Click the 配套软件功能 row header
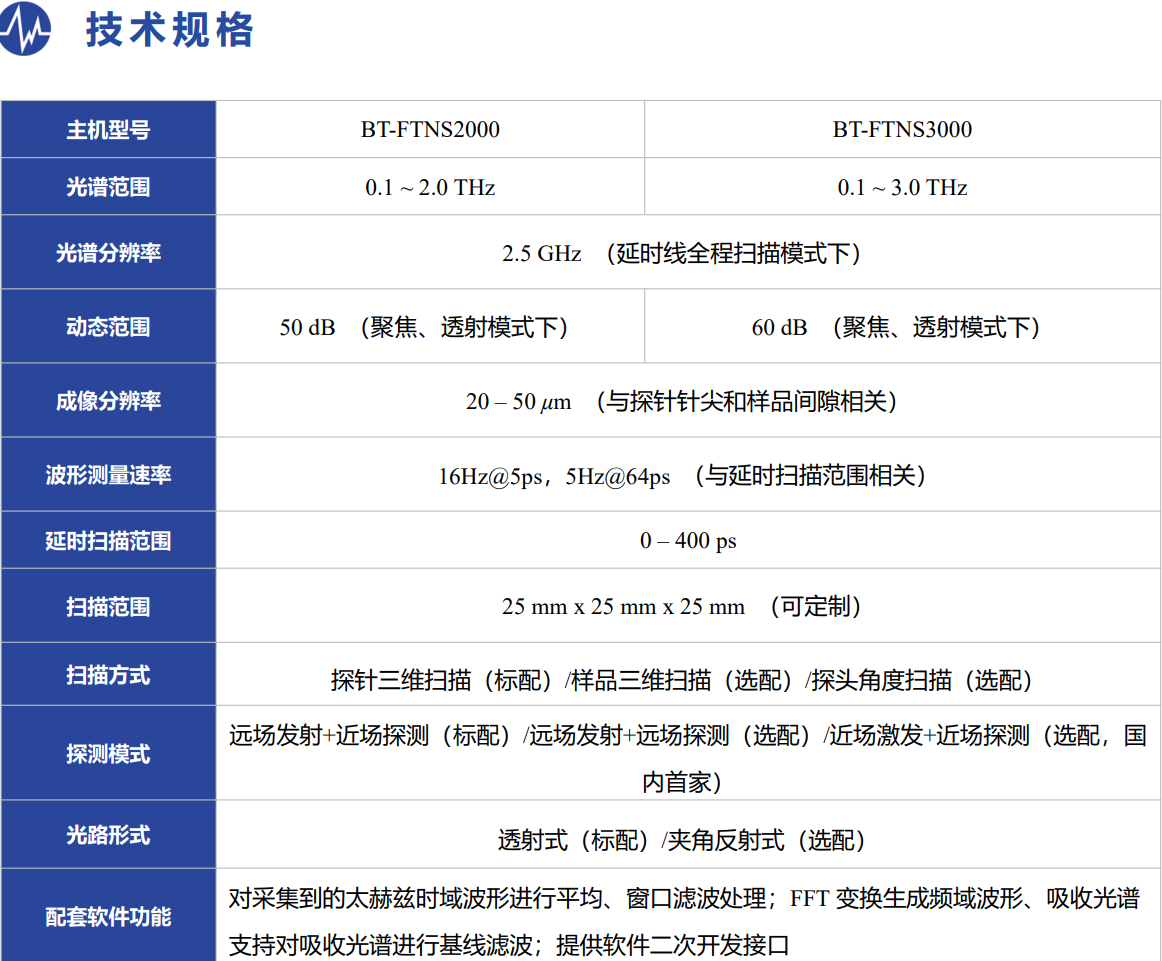The height and width of the screenshot is (961, 1162). [x=108, y=917]
